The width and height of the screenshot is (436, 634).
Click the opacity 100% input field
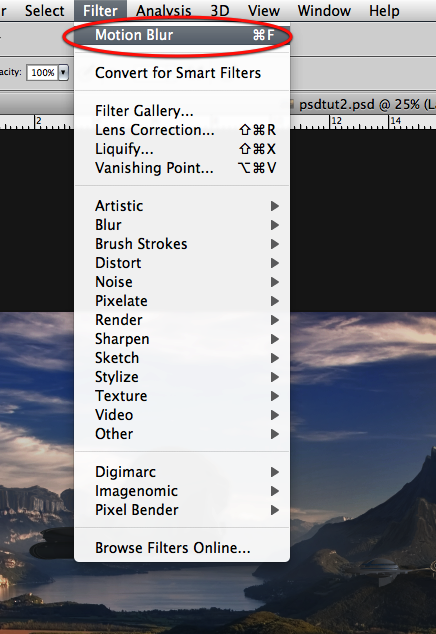tap(42, 73)
